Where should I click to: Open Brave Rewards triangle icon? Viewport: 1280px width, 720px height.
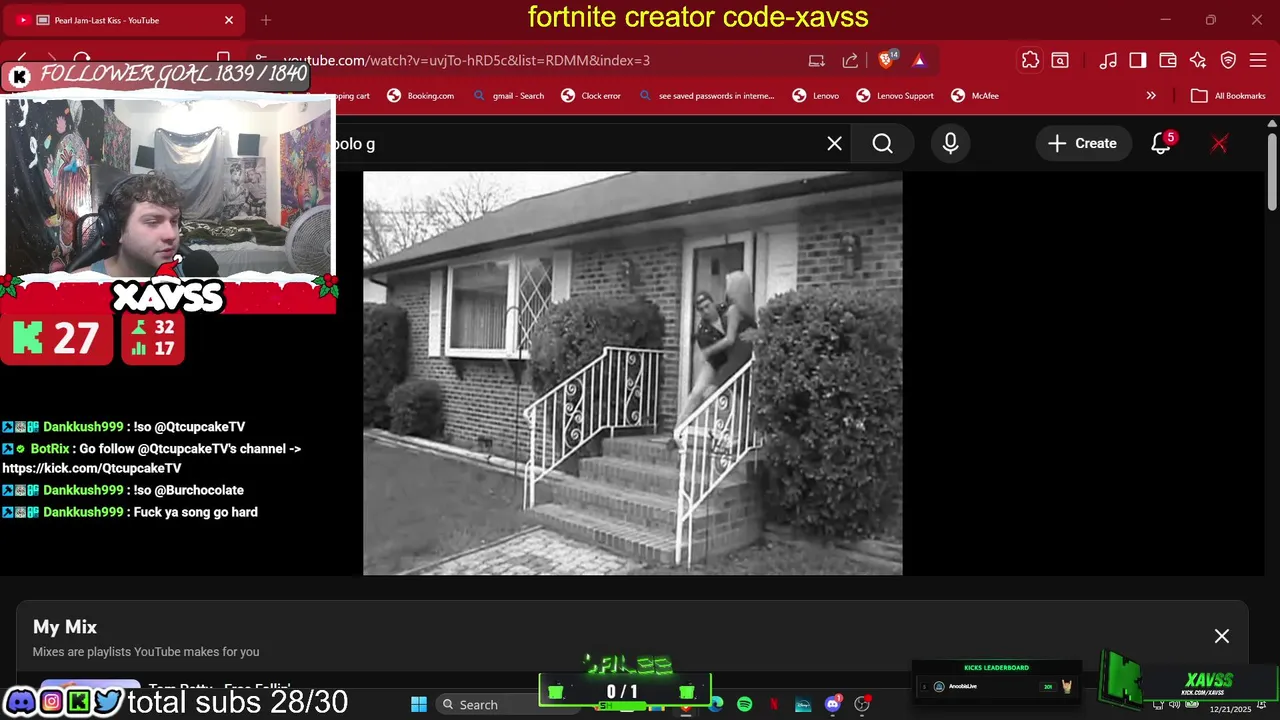tap(919, 60)
